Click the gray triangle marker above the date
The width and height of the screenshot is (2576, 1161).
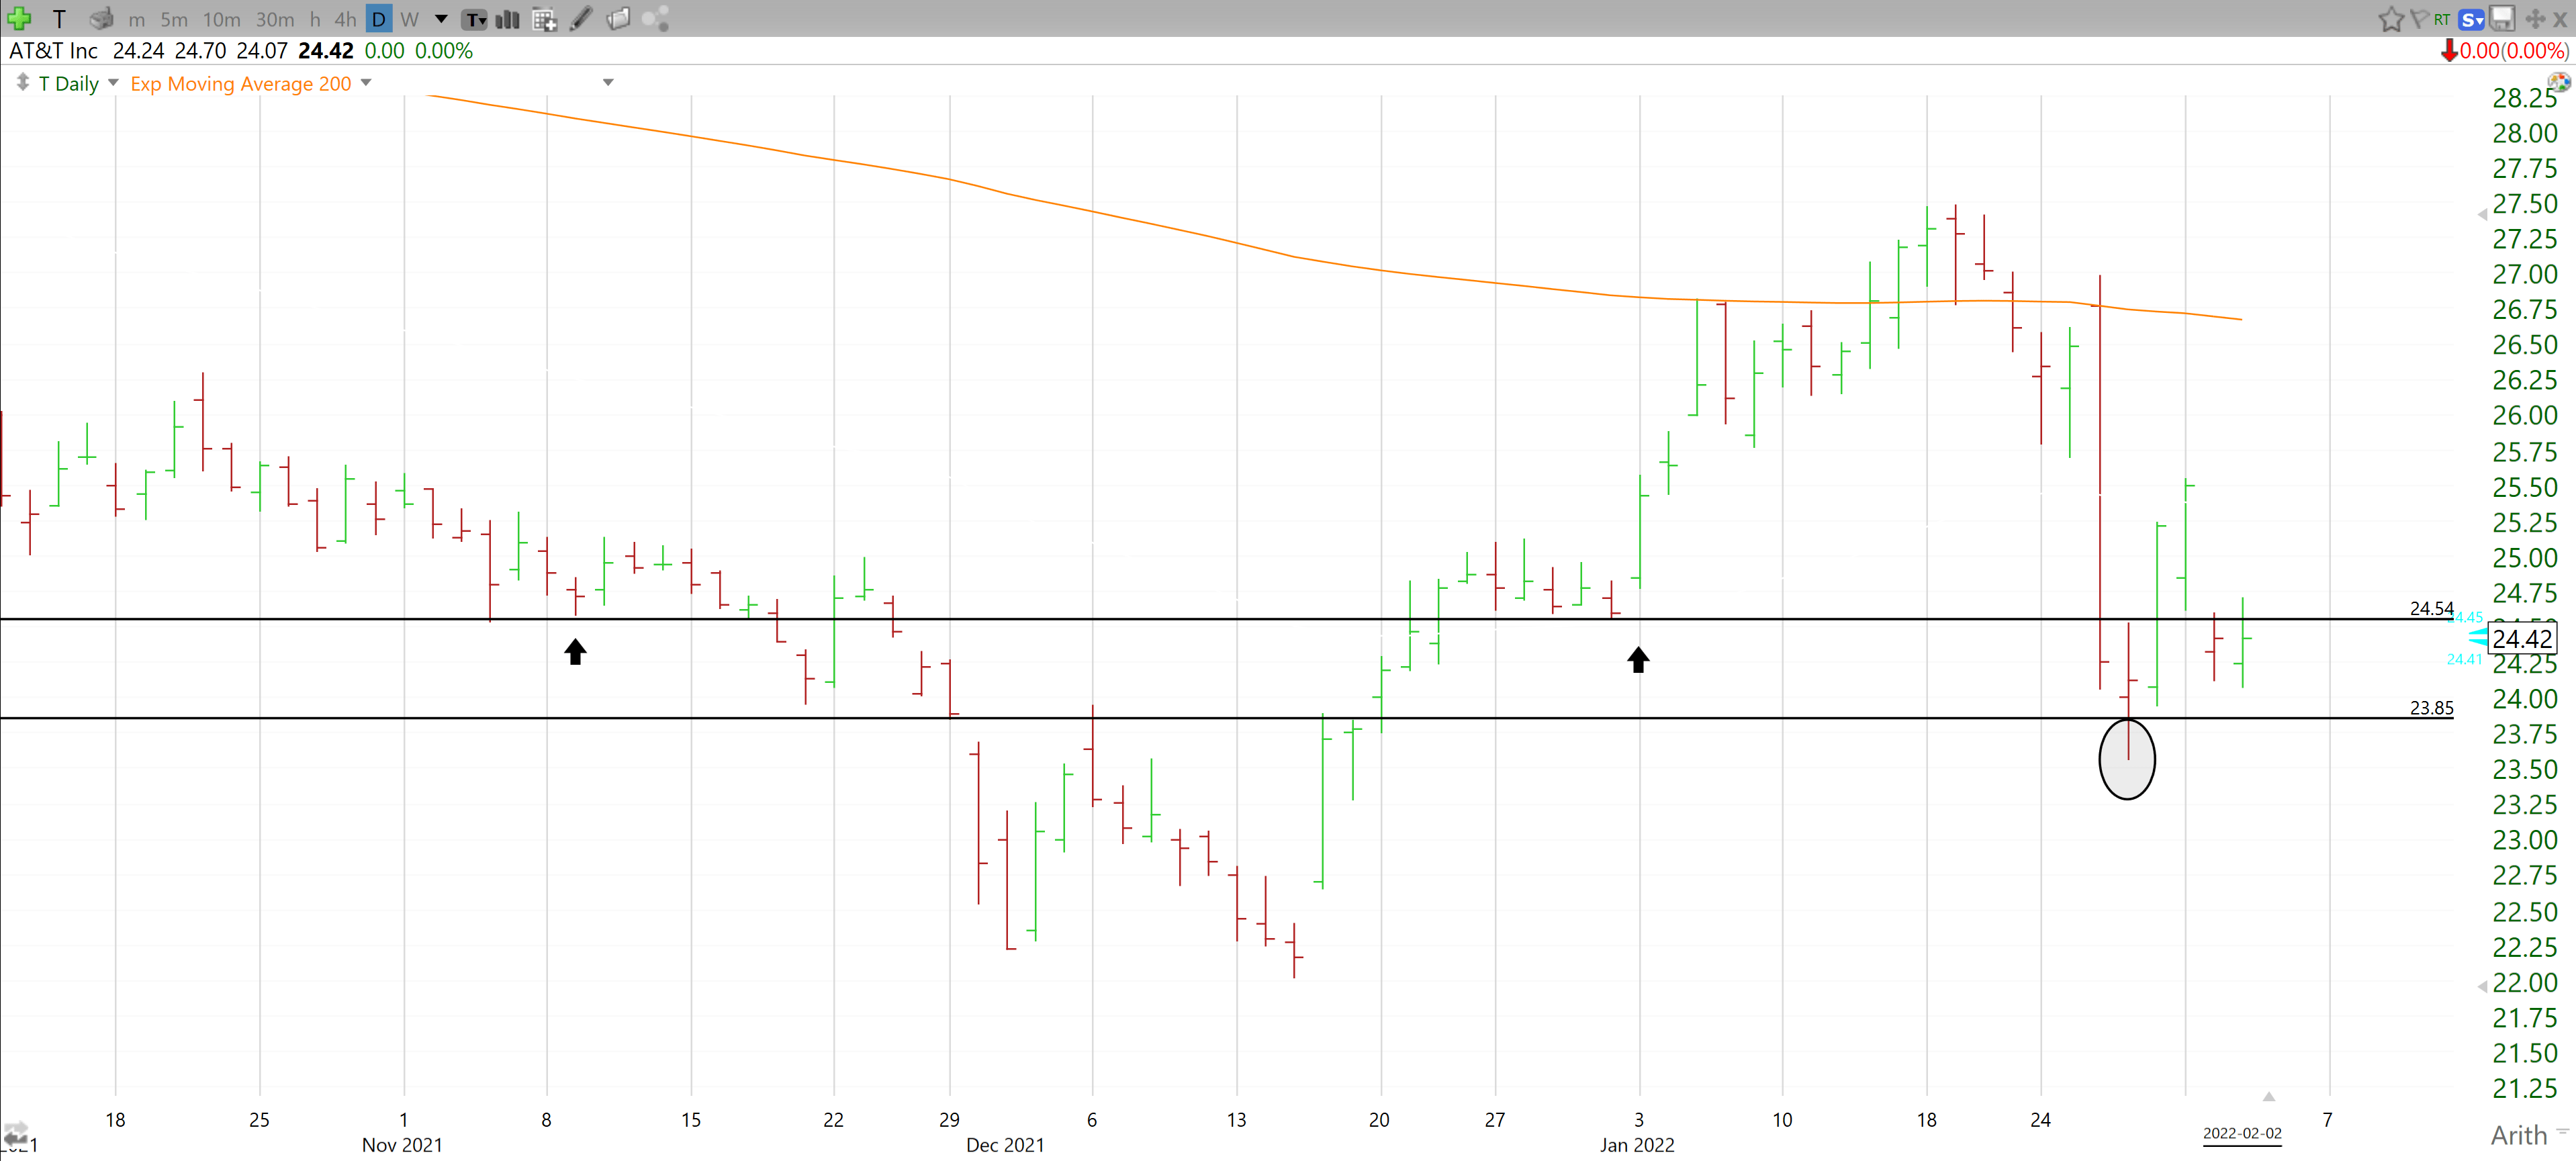2269,1097
